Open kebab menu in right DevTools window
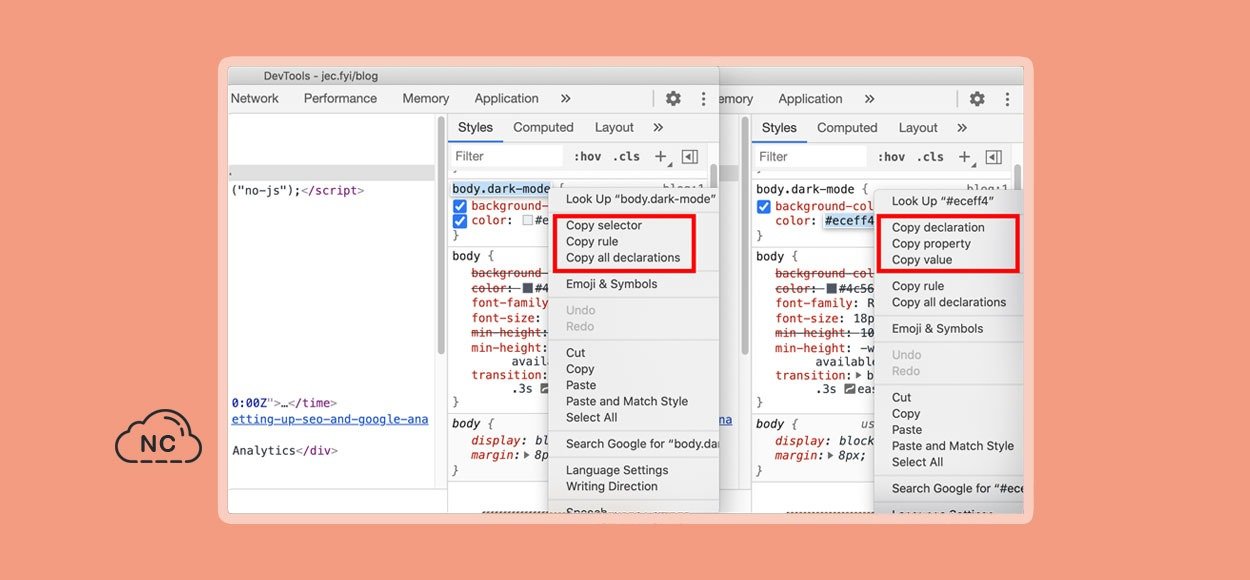 tap(1007, 98)
